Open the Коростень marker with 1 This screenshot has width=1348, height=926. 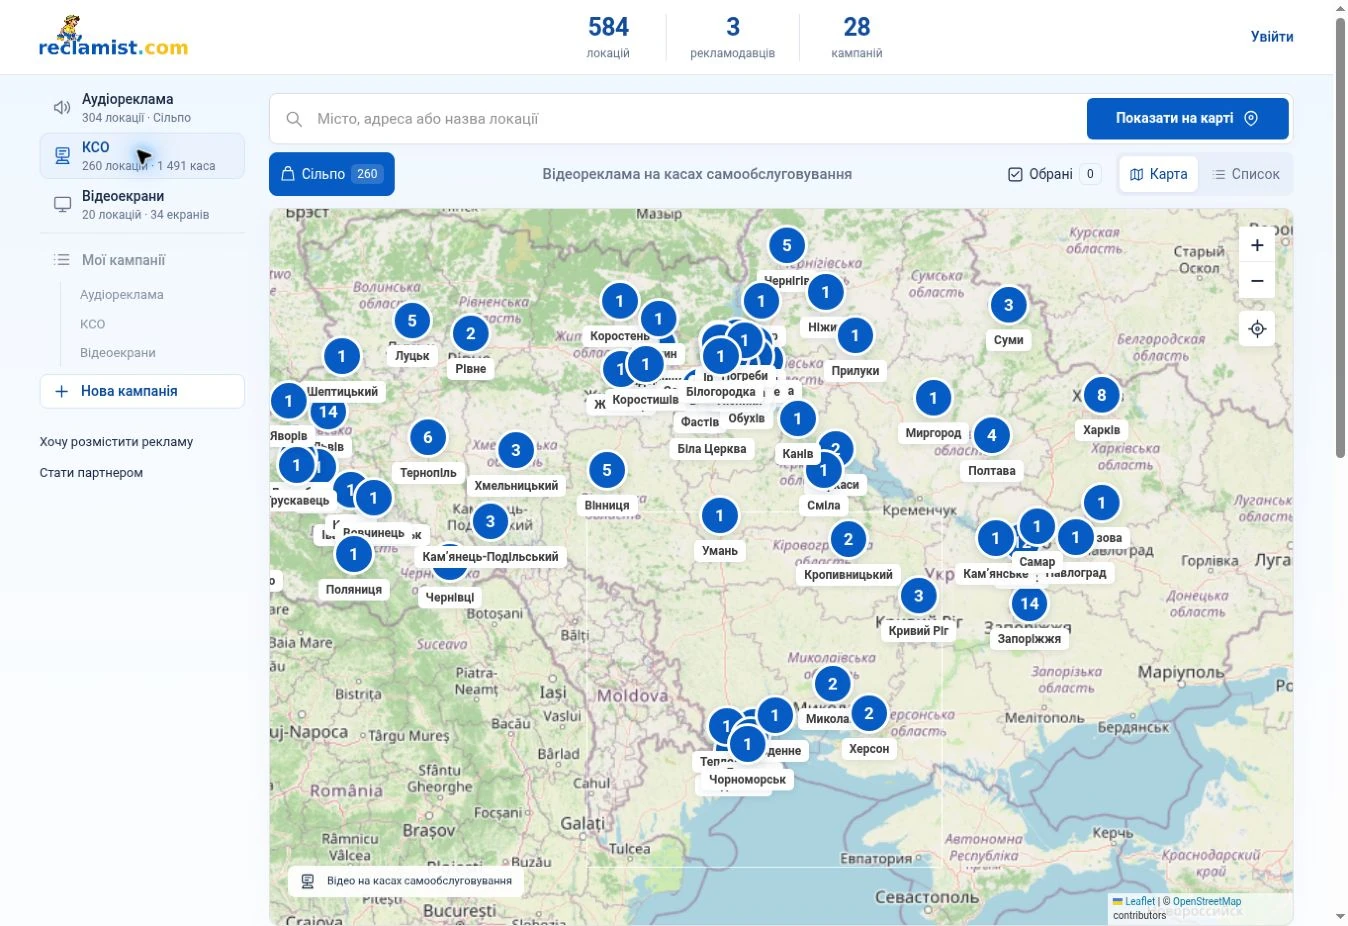[x=619, y=301]
